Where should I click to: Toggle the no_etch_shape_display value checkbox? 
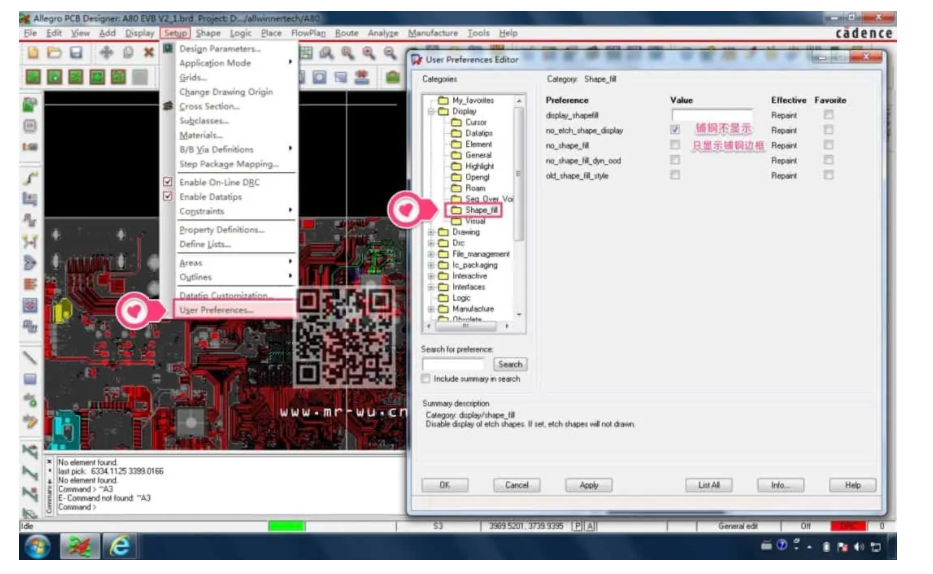pyautogui.click(x=675, y=129)
